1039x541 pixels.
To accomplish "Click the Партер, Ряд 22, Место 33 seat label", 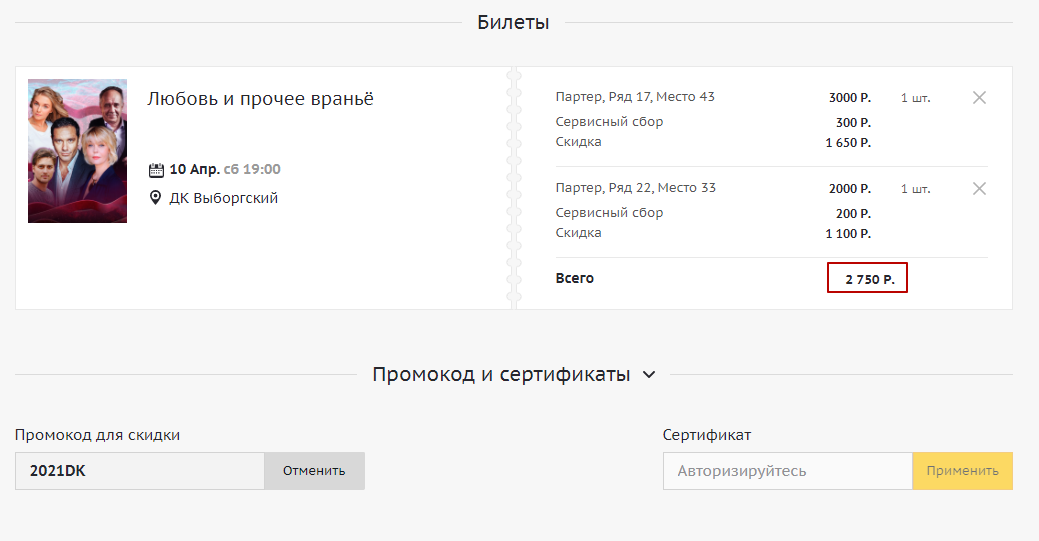I will tap(635, 188).
